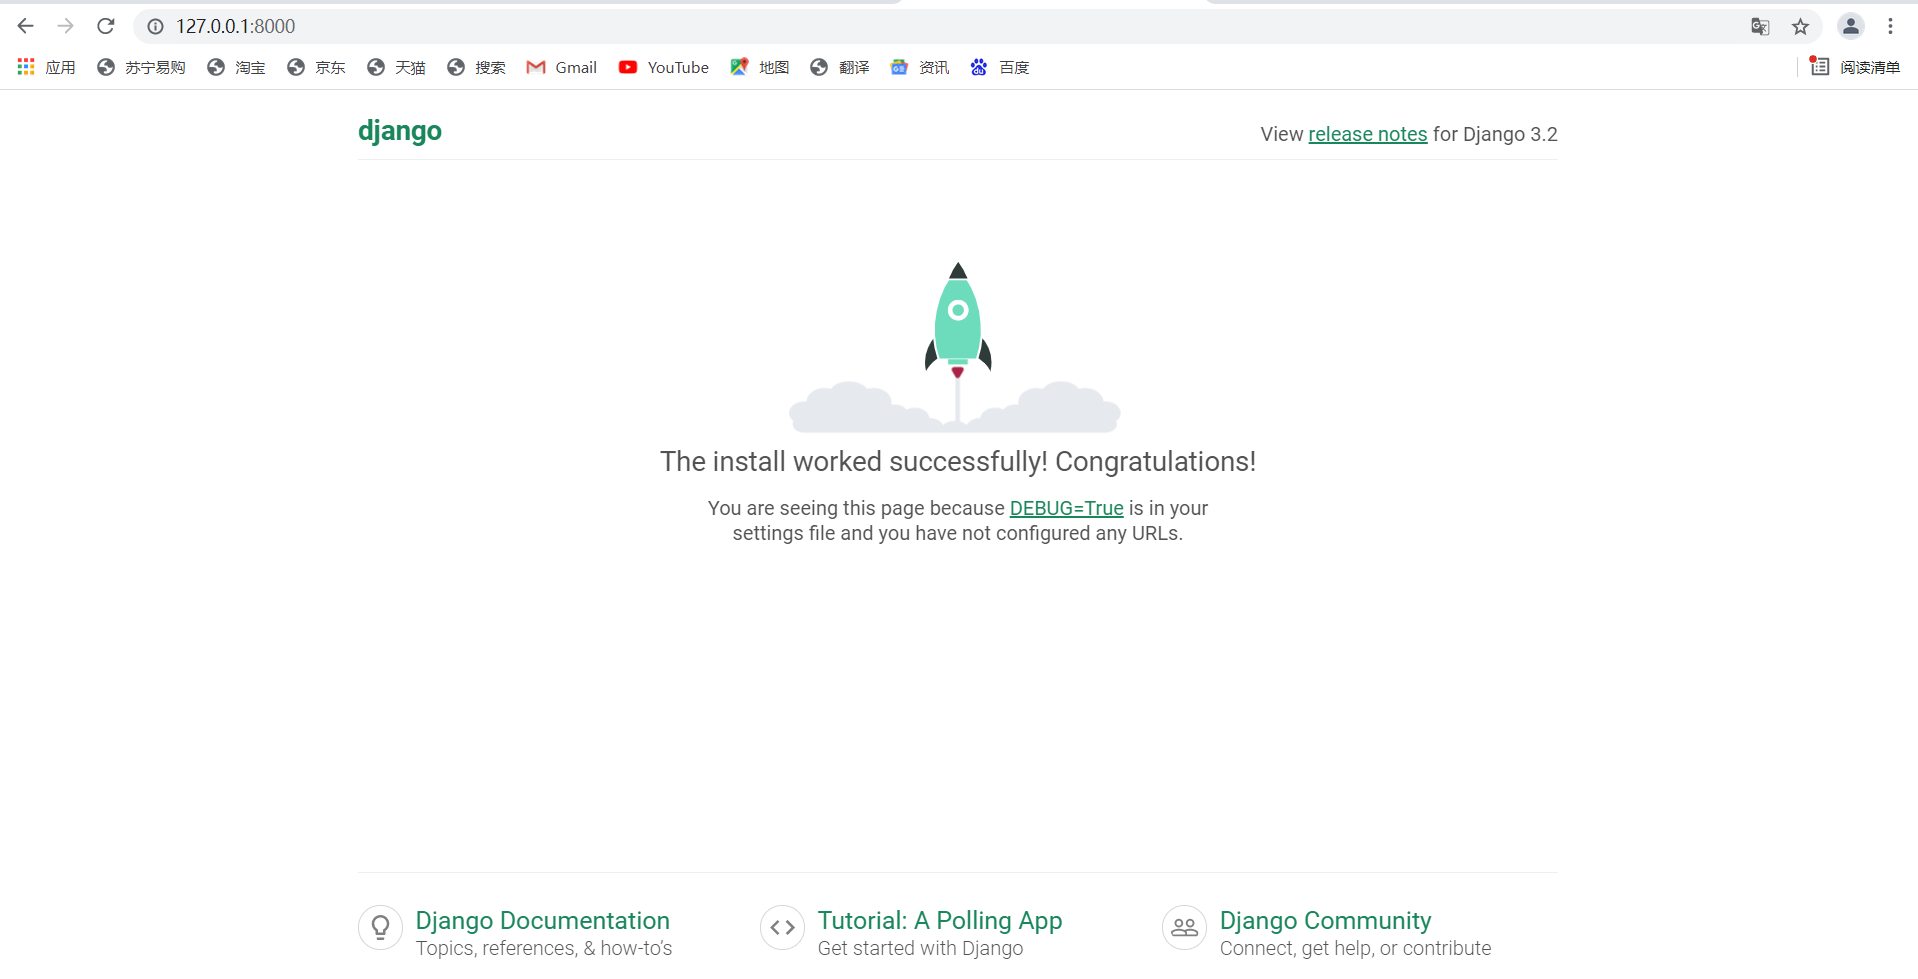This screenshot has width=1918, height=979.
Task: Open Django Community link
Action: pyautogui.click(x=1325, y=920)
